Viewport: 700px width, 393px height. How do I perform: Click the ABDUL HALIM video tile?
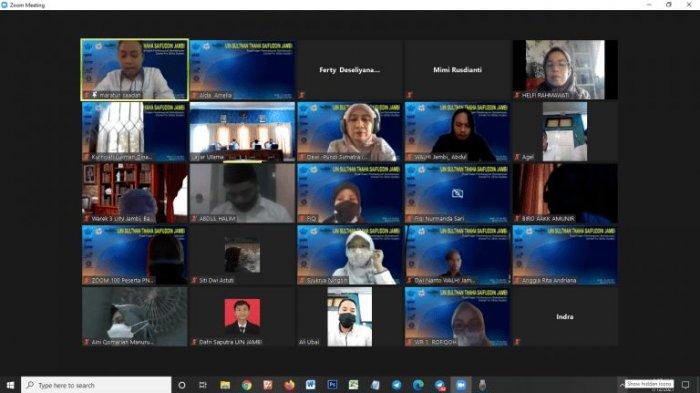point(242,193)
